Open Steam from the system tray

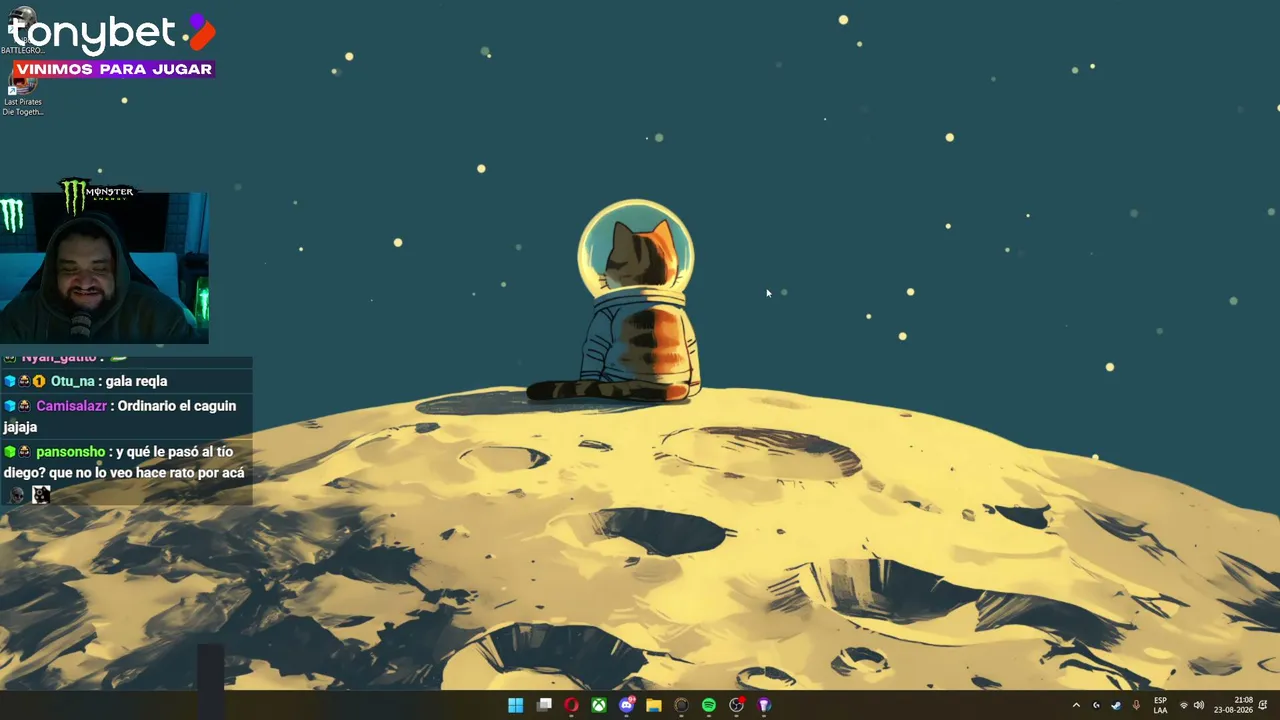pos(1116,705)
